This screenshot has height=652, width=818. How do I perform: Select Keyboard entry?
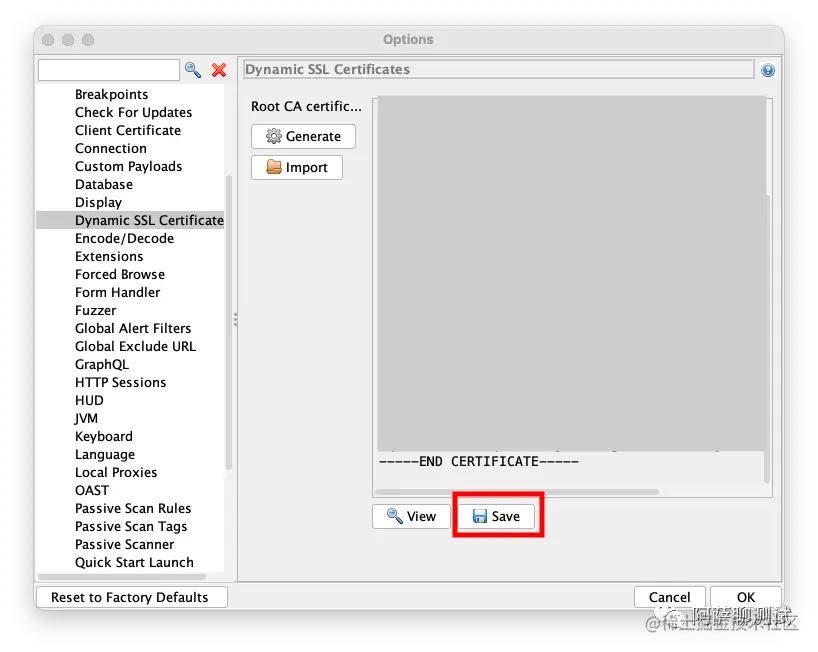point(104,437)
